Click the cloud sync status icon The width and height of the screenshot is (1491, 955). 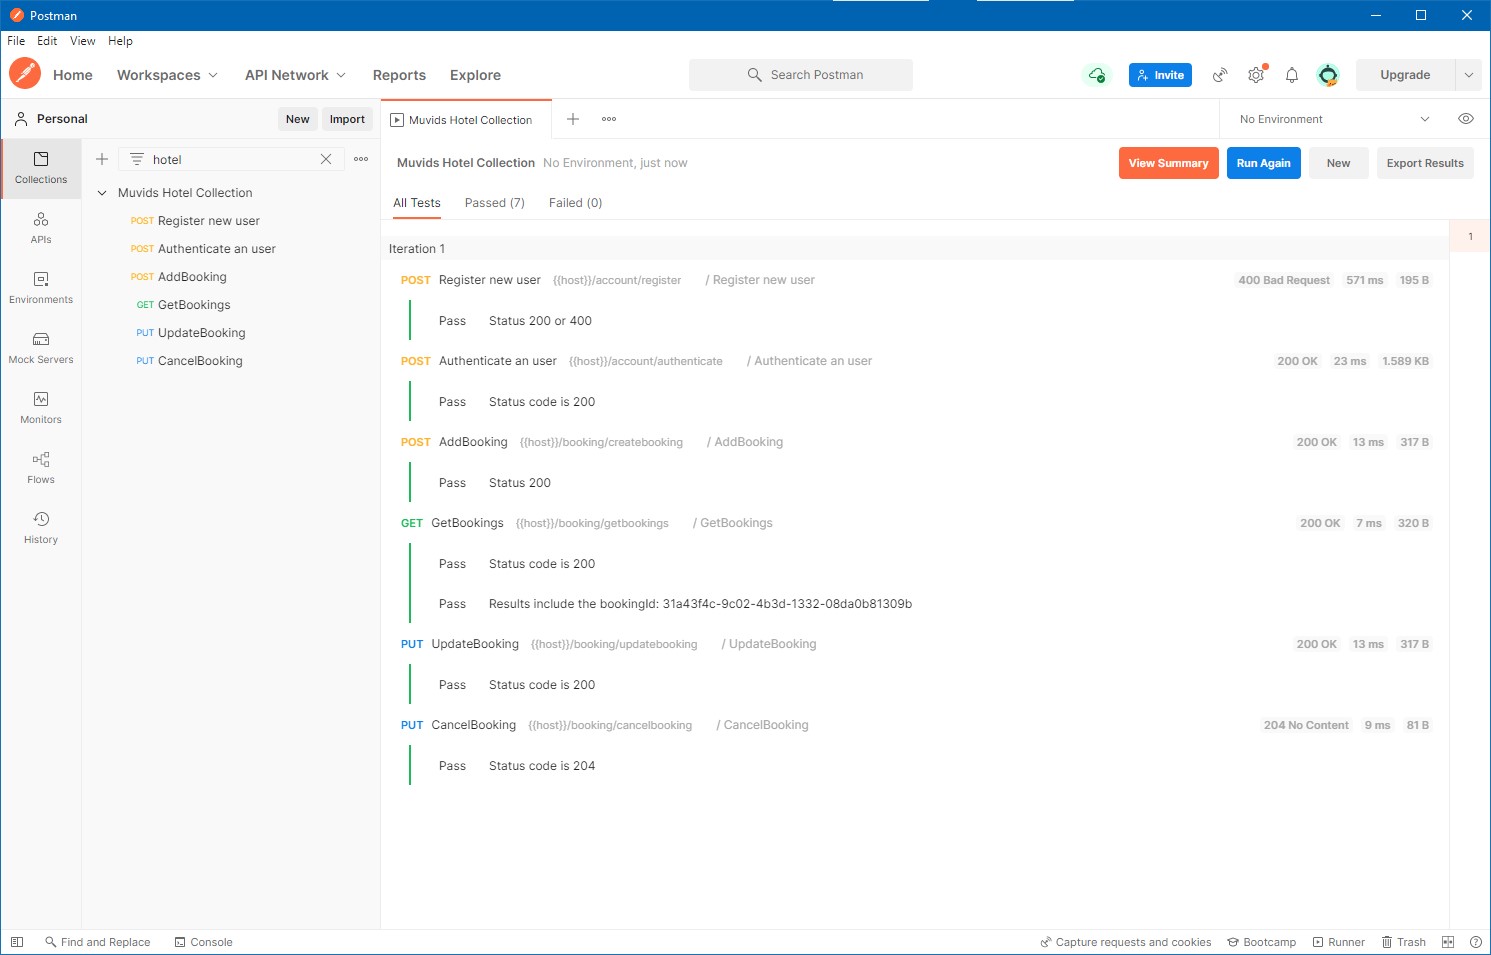click(1097, 75)
